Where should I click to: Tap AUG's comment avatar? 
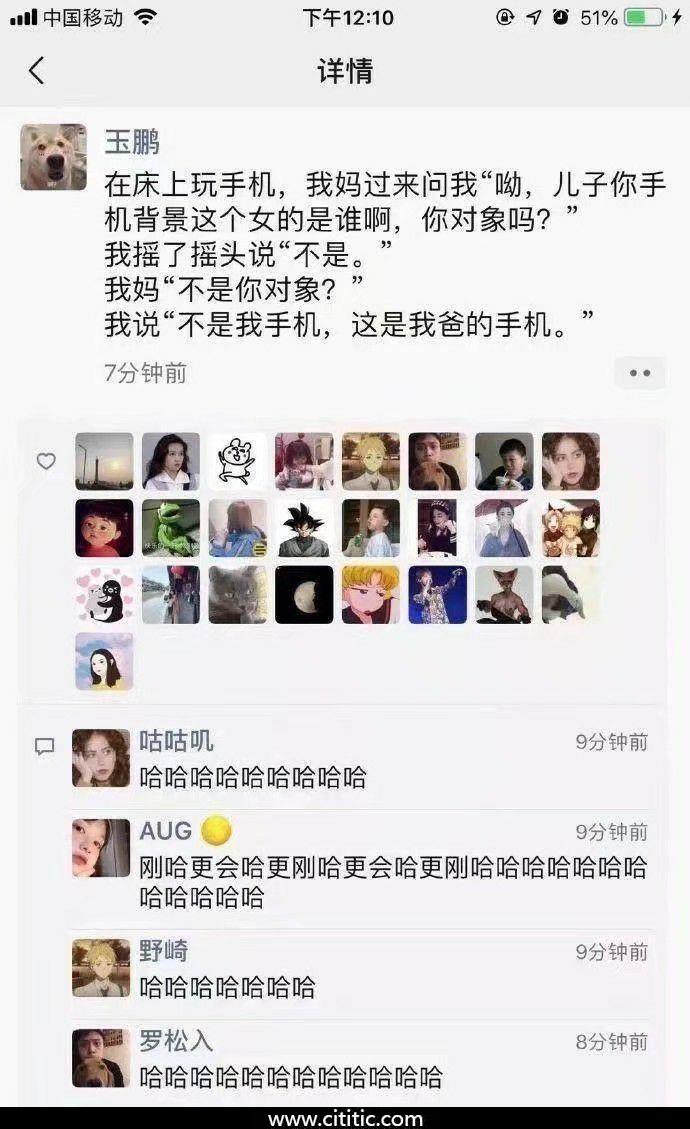101,847
